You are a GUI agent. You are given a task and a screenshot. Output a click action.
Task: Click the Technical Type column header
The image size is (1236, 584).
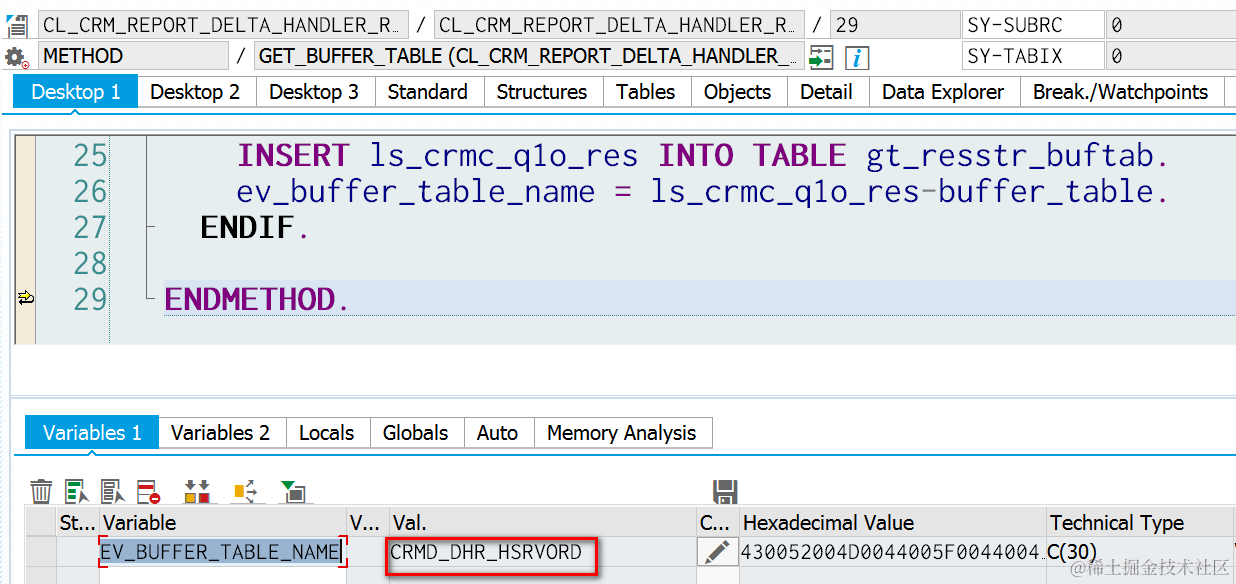pyautogui.click(x=1139, y=523)
